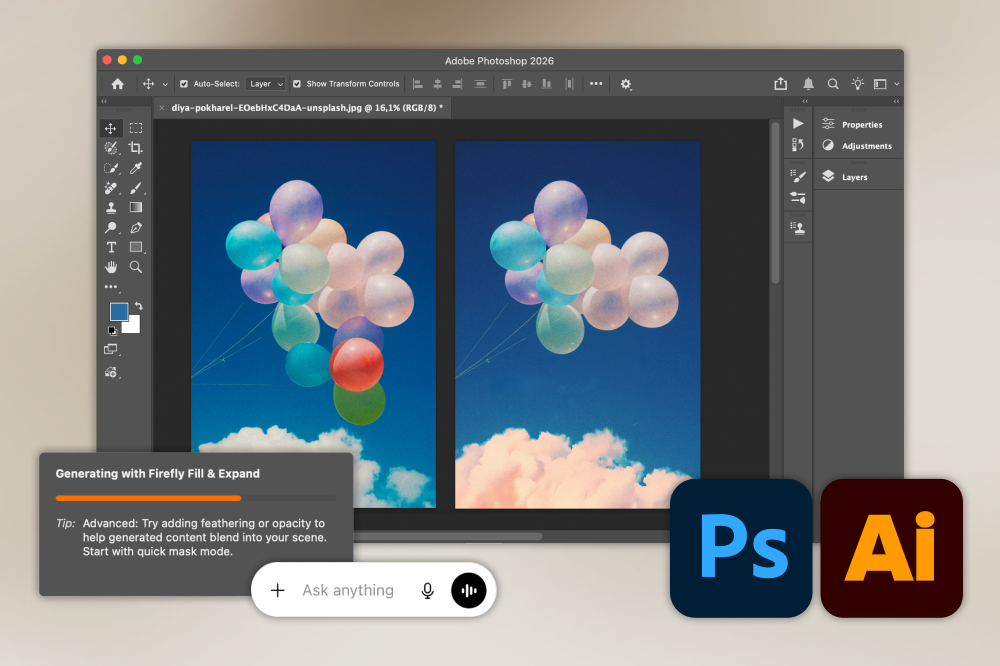1000x666 pixels.
Task: Align bottom edges
Action: [x=547, y=84]
